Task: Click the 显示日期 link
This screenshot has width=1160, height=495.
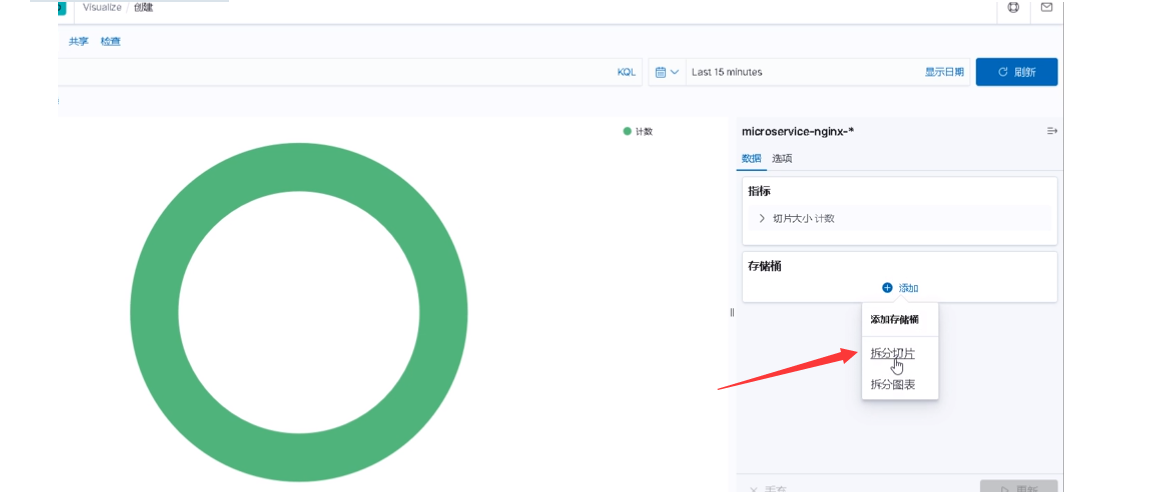Action: pos(944,72)
